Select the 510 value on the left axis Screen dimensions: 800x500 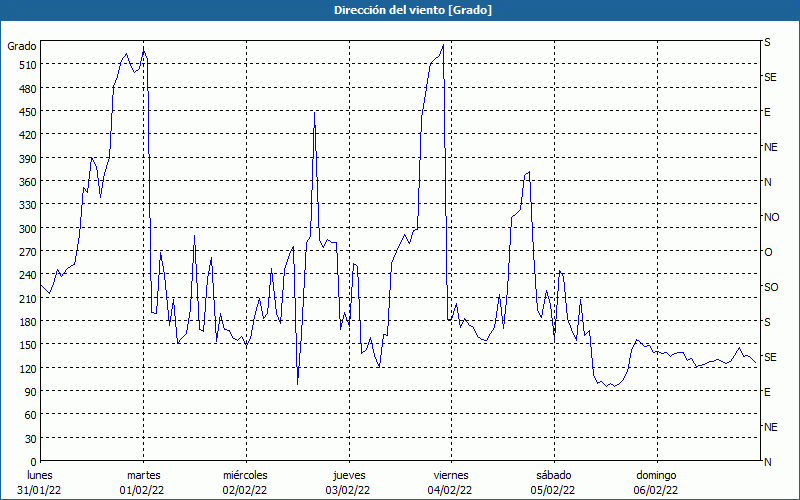pos(29,65)
